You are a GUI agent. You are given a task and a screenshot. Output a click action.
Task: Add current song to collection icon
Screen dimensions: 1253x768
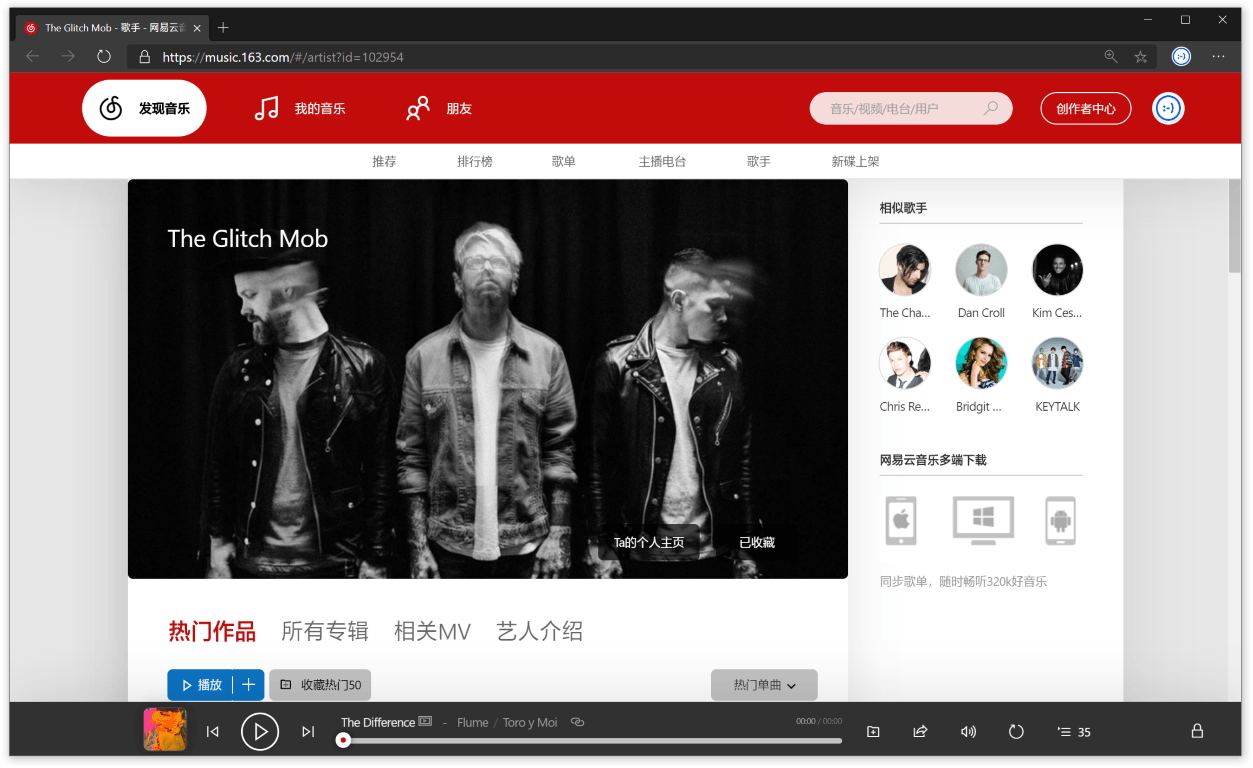(873, 732)
